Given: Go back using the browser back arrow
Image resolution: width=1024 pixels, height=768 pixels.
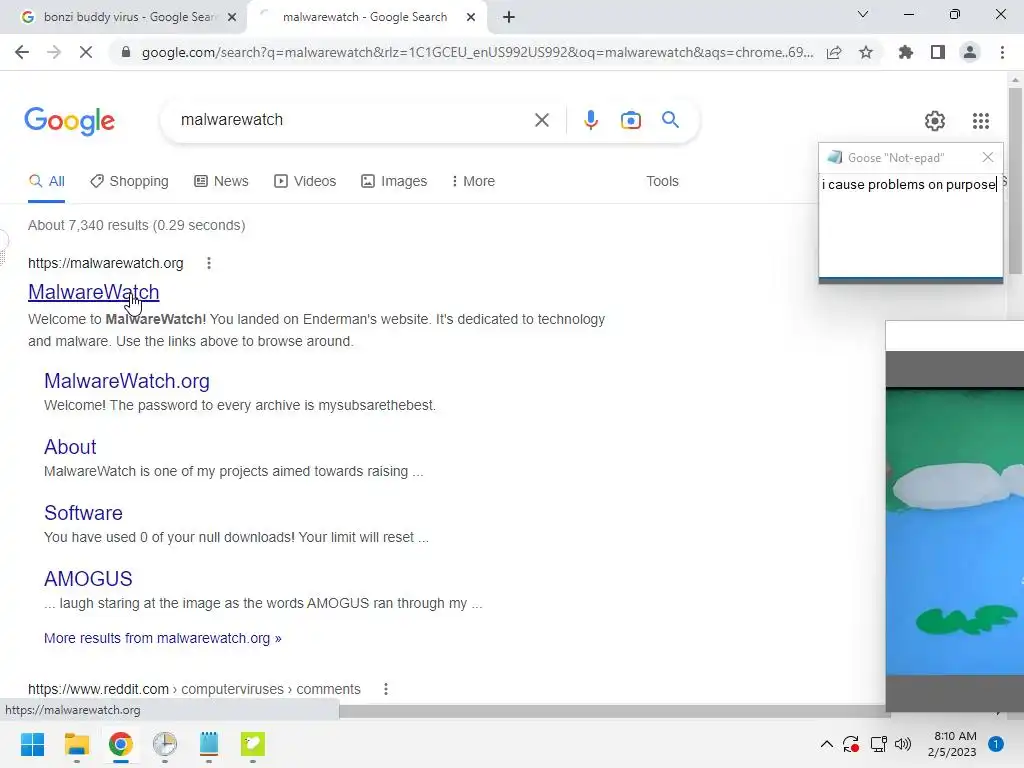Looking at the screenshot, I should click(x=22, y=52).
